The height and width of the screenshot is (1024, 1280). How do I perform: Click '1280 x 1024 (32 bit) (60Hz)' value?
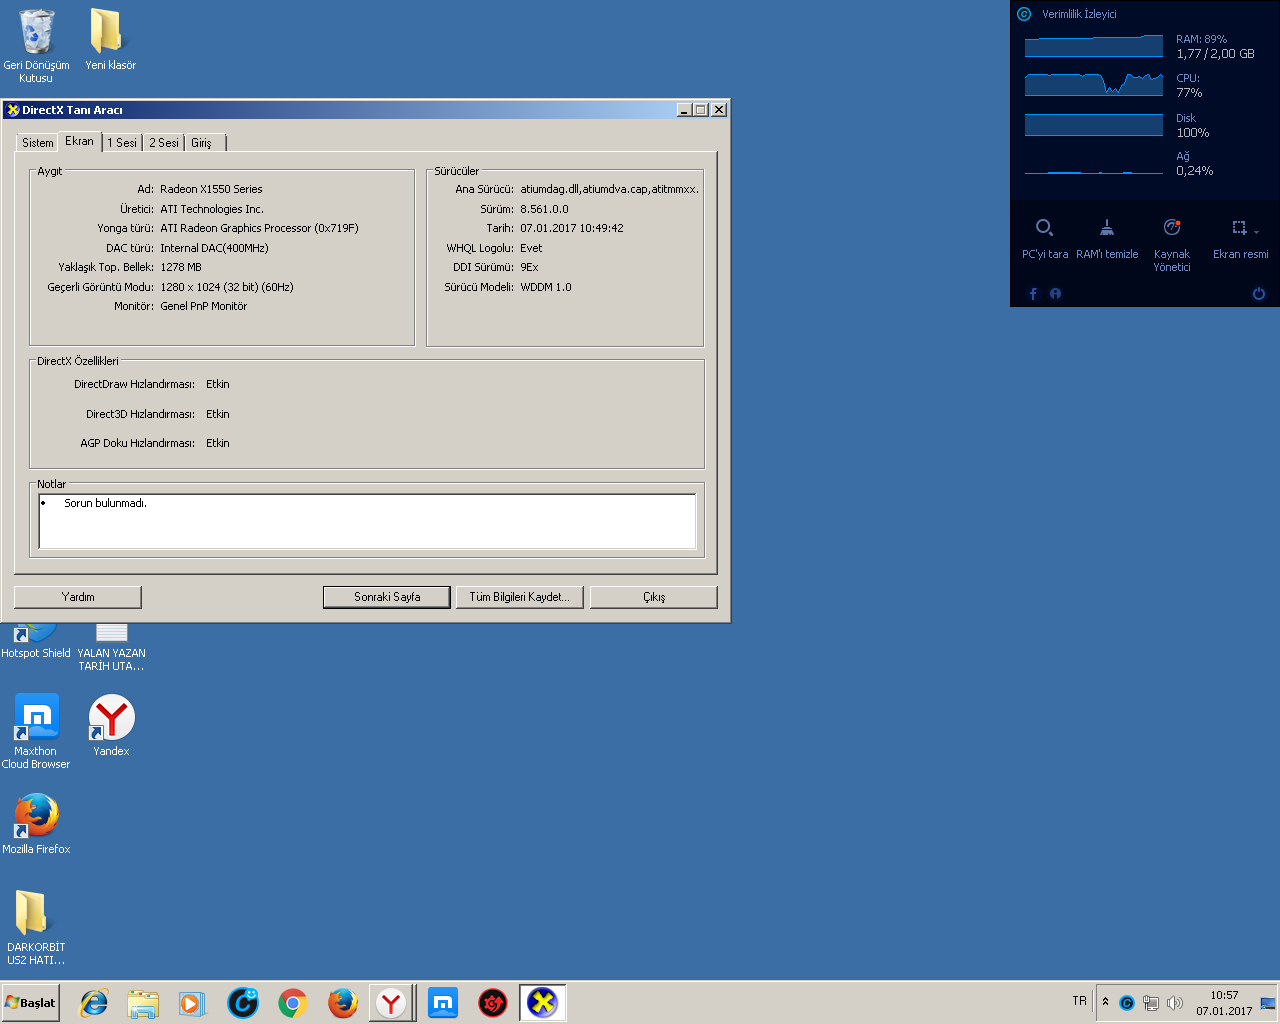click(x=227, y=287)
